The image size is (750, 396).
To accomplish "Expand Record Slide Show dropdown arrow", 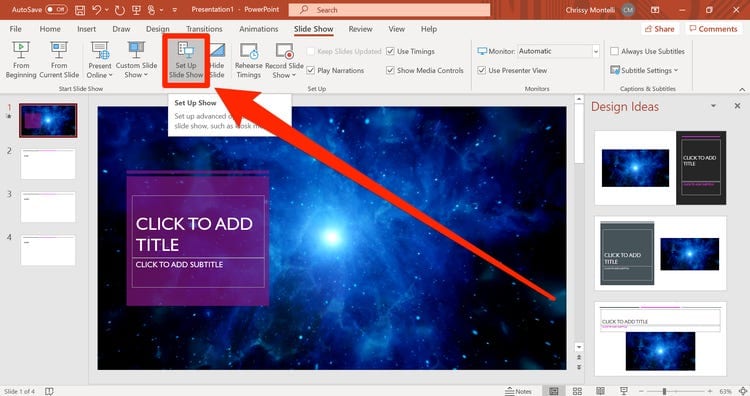I will [294, 75].
